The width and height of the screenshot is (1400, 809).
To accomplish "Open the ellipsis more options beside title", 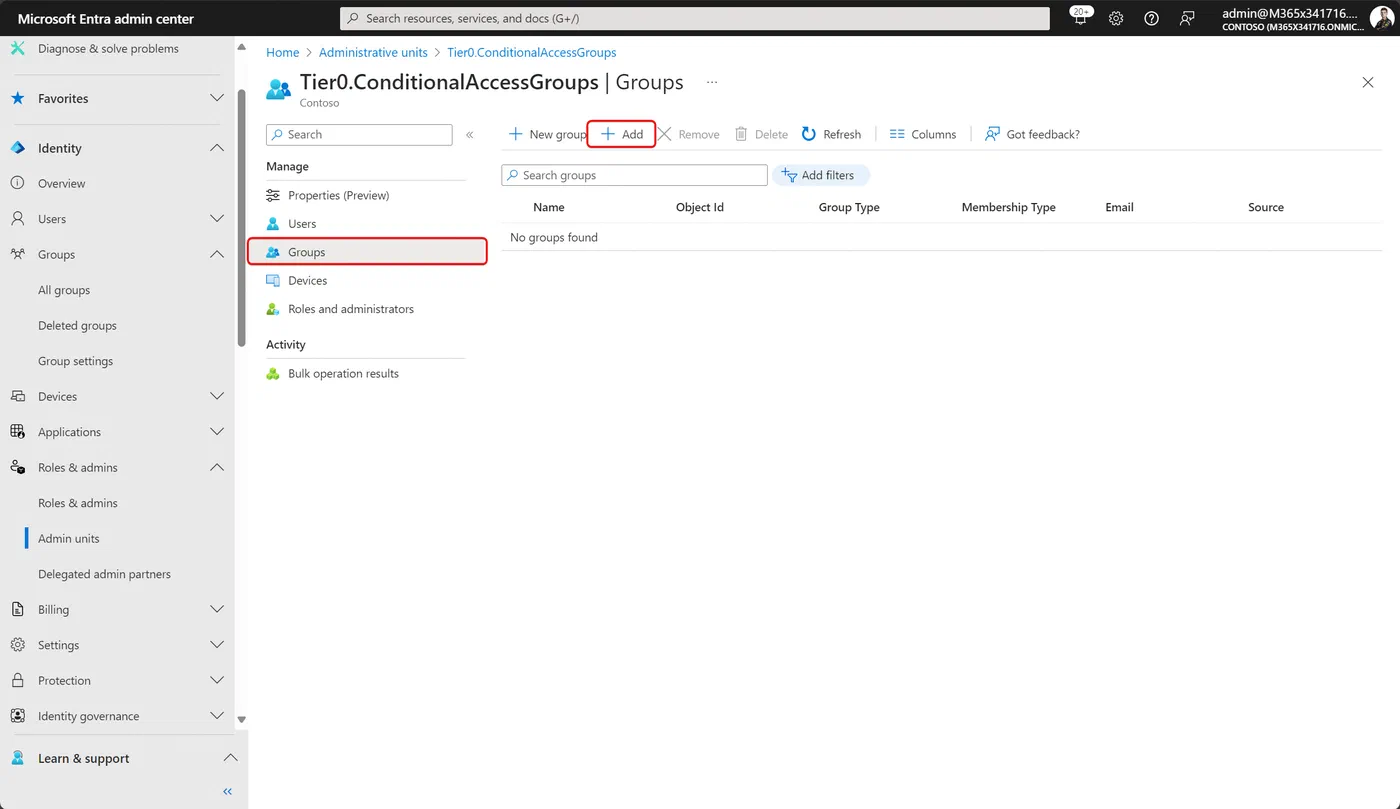I will point(712,82).
